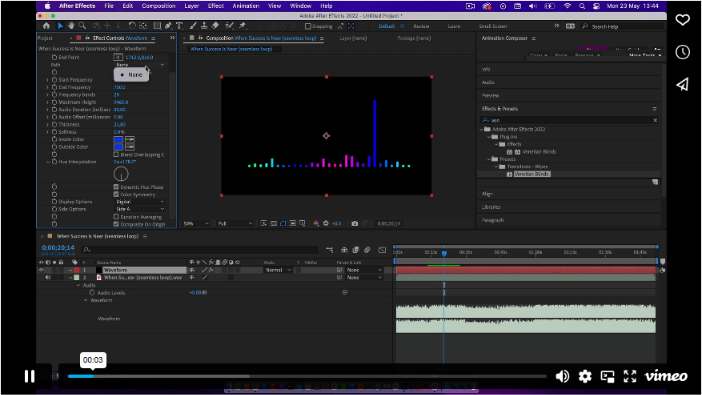Collapse the Audio group in timeline

tap(78, 285)
